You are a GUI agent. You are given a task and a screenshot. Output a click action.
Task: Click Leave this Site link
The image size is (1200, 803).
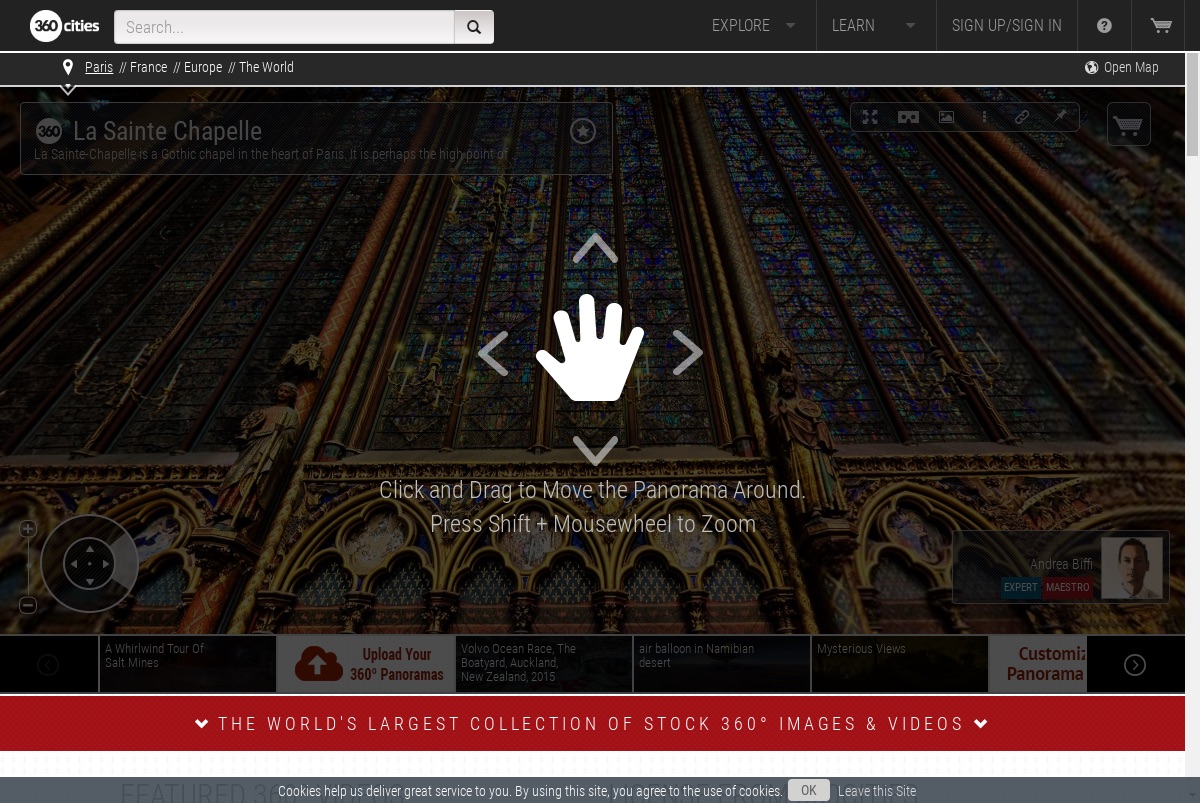click(877, 791)
